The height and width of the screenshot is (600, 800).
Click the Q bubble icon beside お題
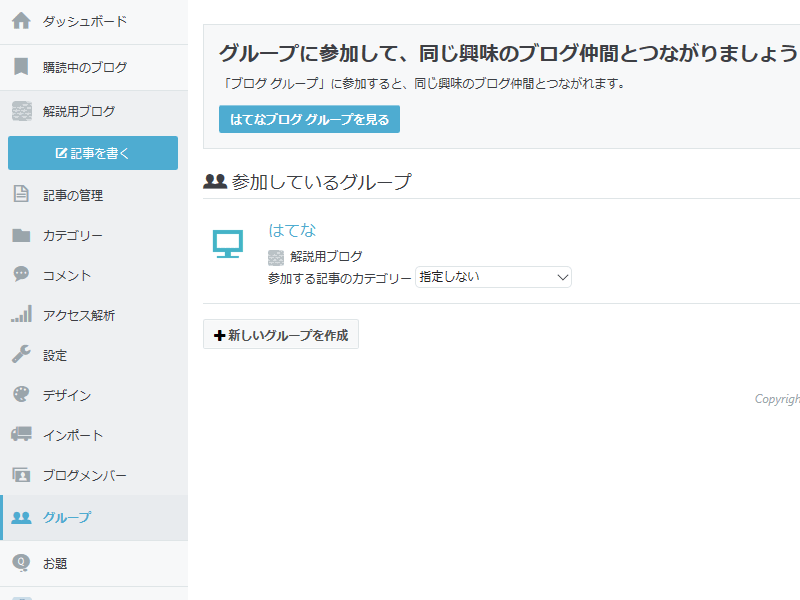(x=21, y=563)
